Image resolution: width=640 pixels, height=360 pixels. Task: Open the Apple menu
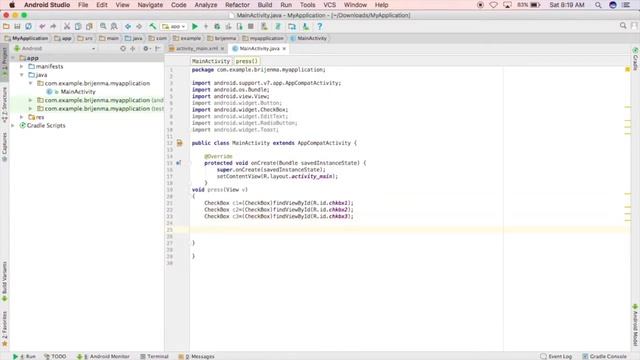[x=12, y=5]
